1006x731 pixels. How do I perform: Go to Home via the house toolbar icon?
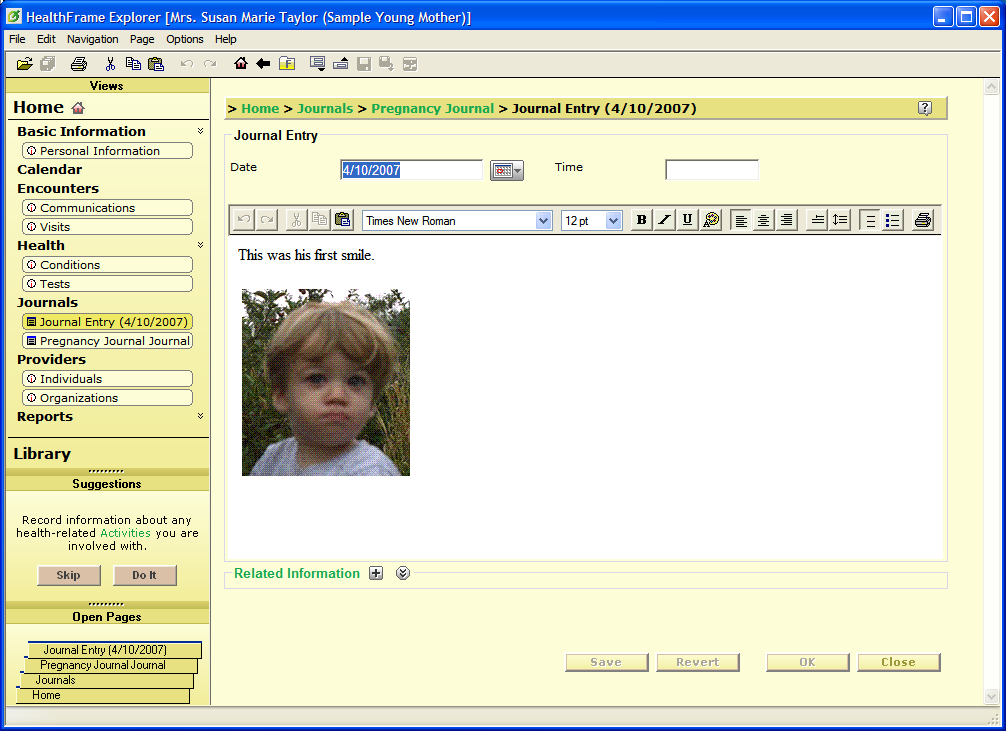click(241, 63)
